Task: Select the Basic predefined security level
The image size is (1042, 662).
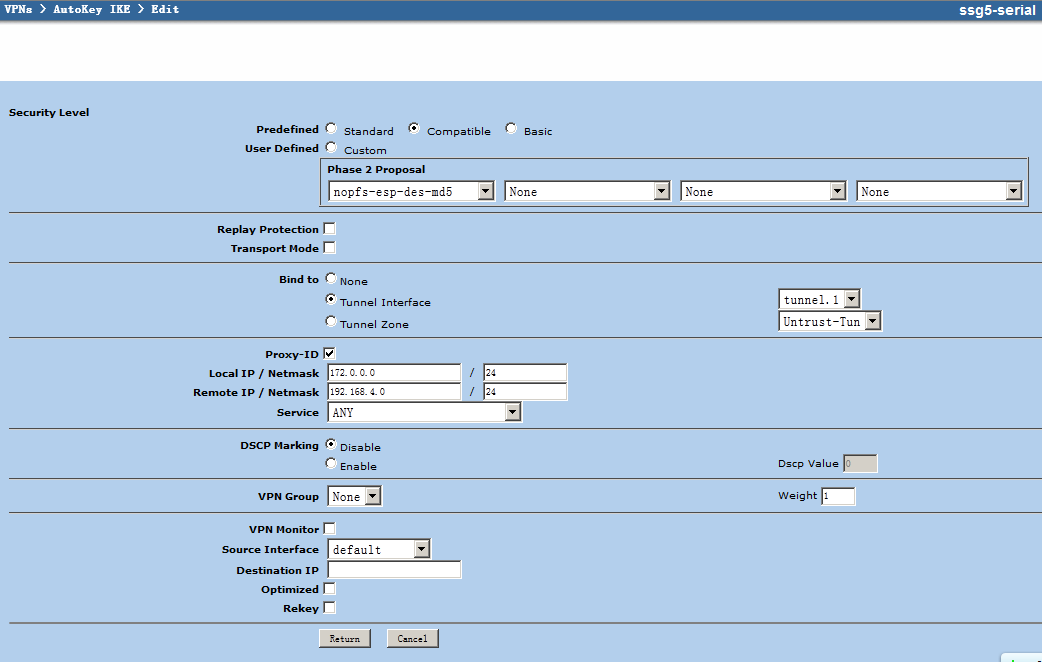Action: click(x=511, y=129)
